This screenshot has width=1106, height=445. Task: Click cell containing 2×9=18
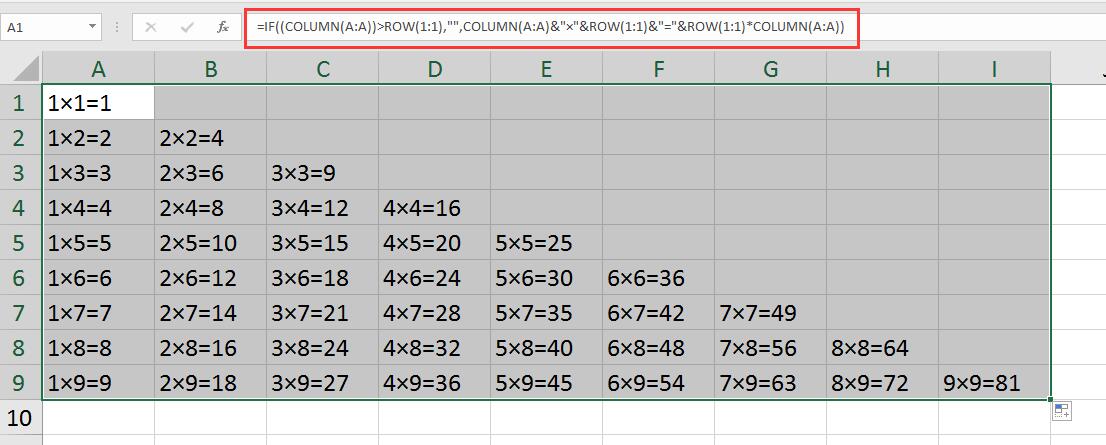click(210, 383)
